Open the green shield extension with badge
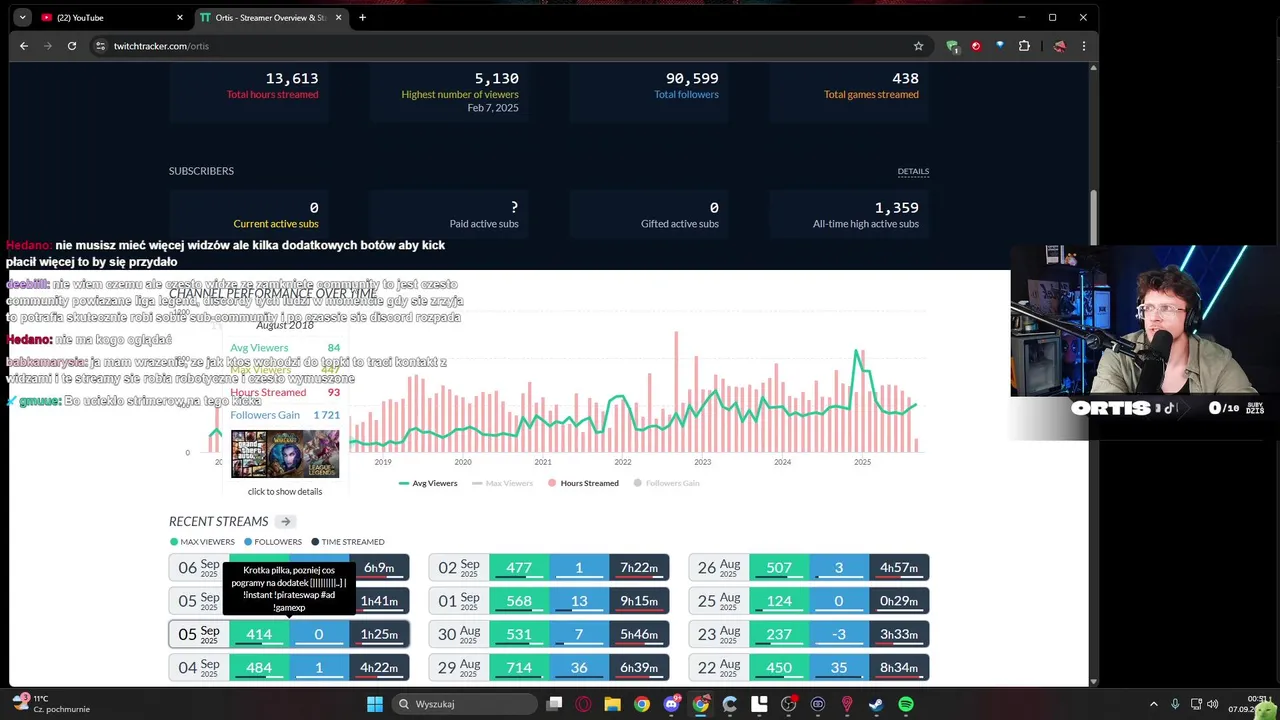 [x=952, y=46]
